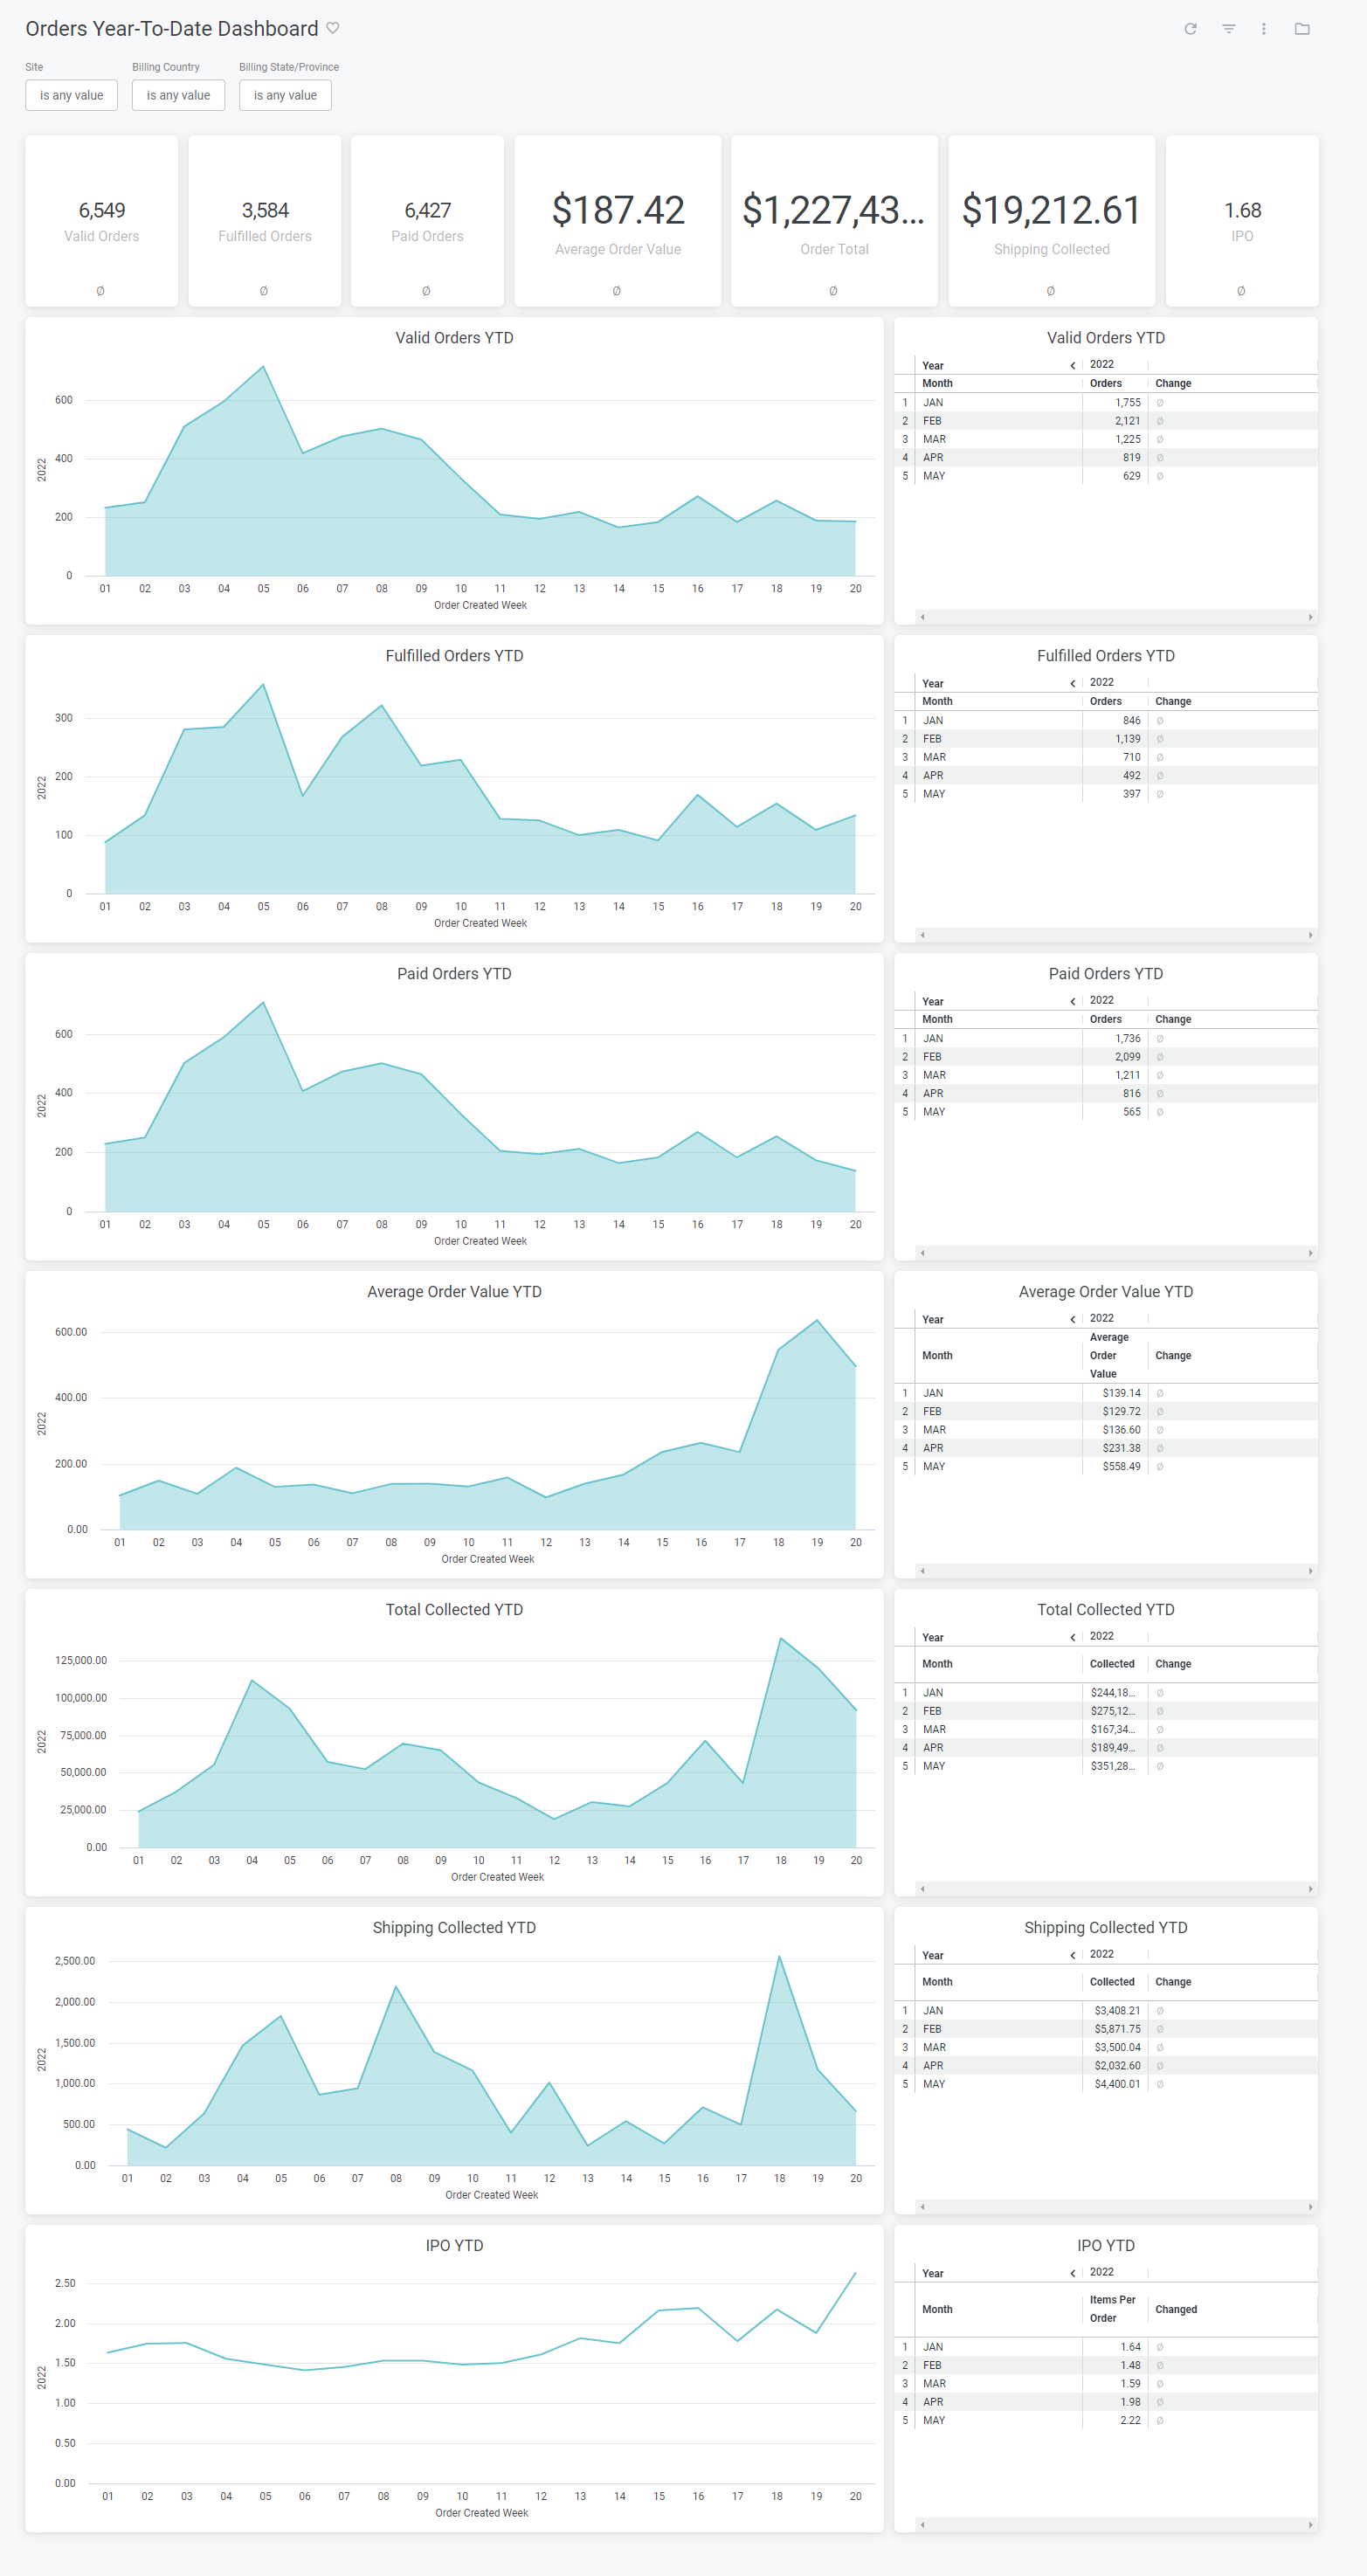1367x2576 pixels.
Task: Toggle the filters bar with the filter icon
Action: pyautogui.click(x=1228, y=29)
